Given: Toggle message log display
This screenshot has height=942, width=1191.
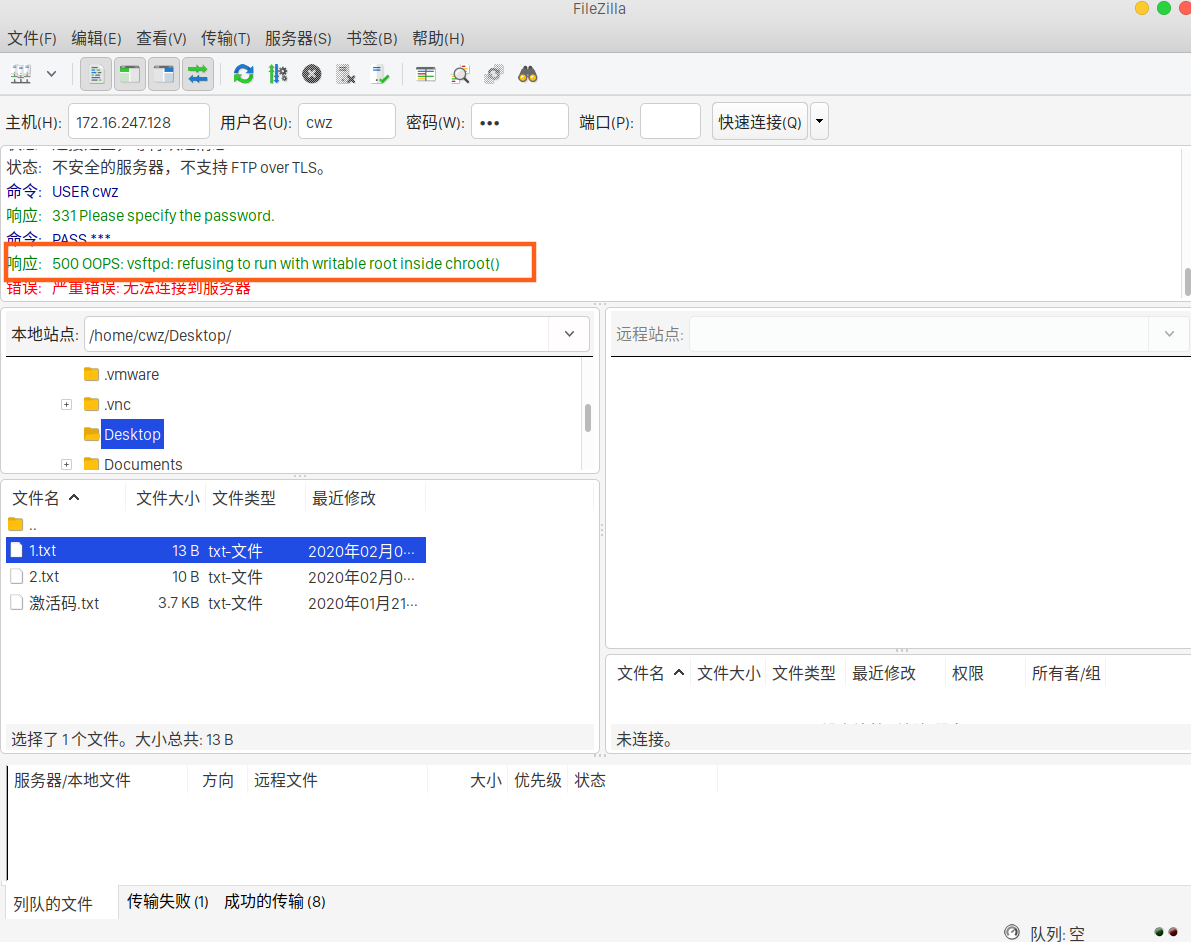Looking at the screenshot, I should pos(96,74).
